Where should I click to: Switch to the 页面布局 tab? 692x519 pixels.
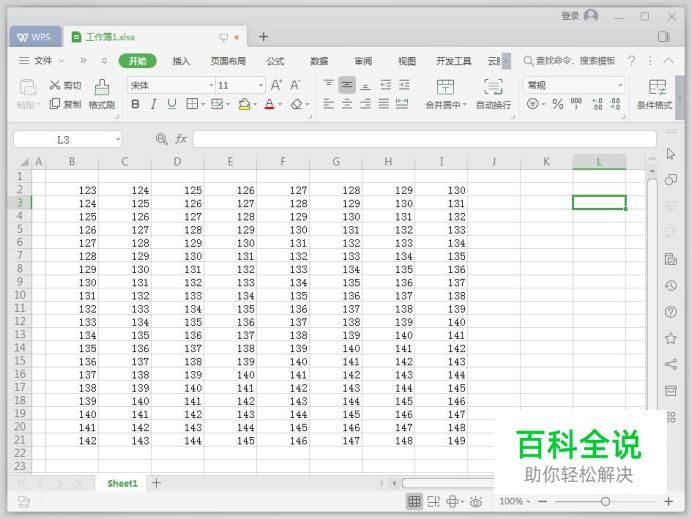[x=228, y=61]
